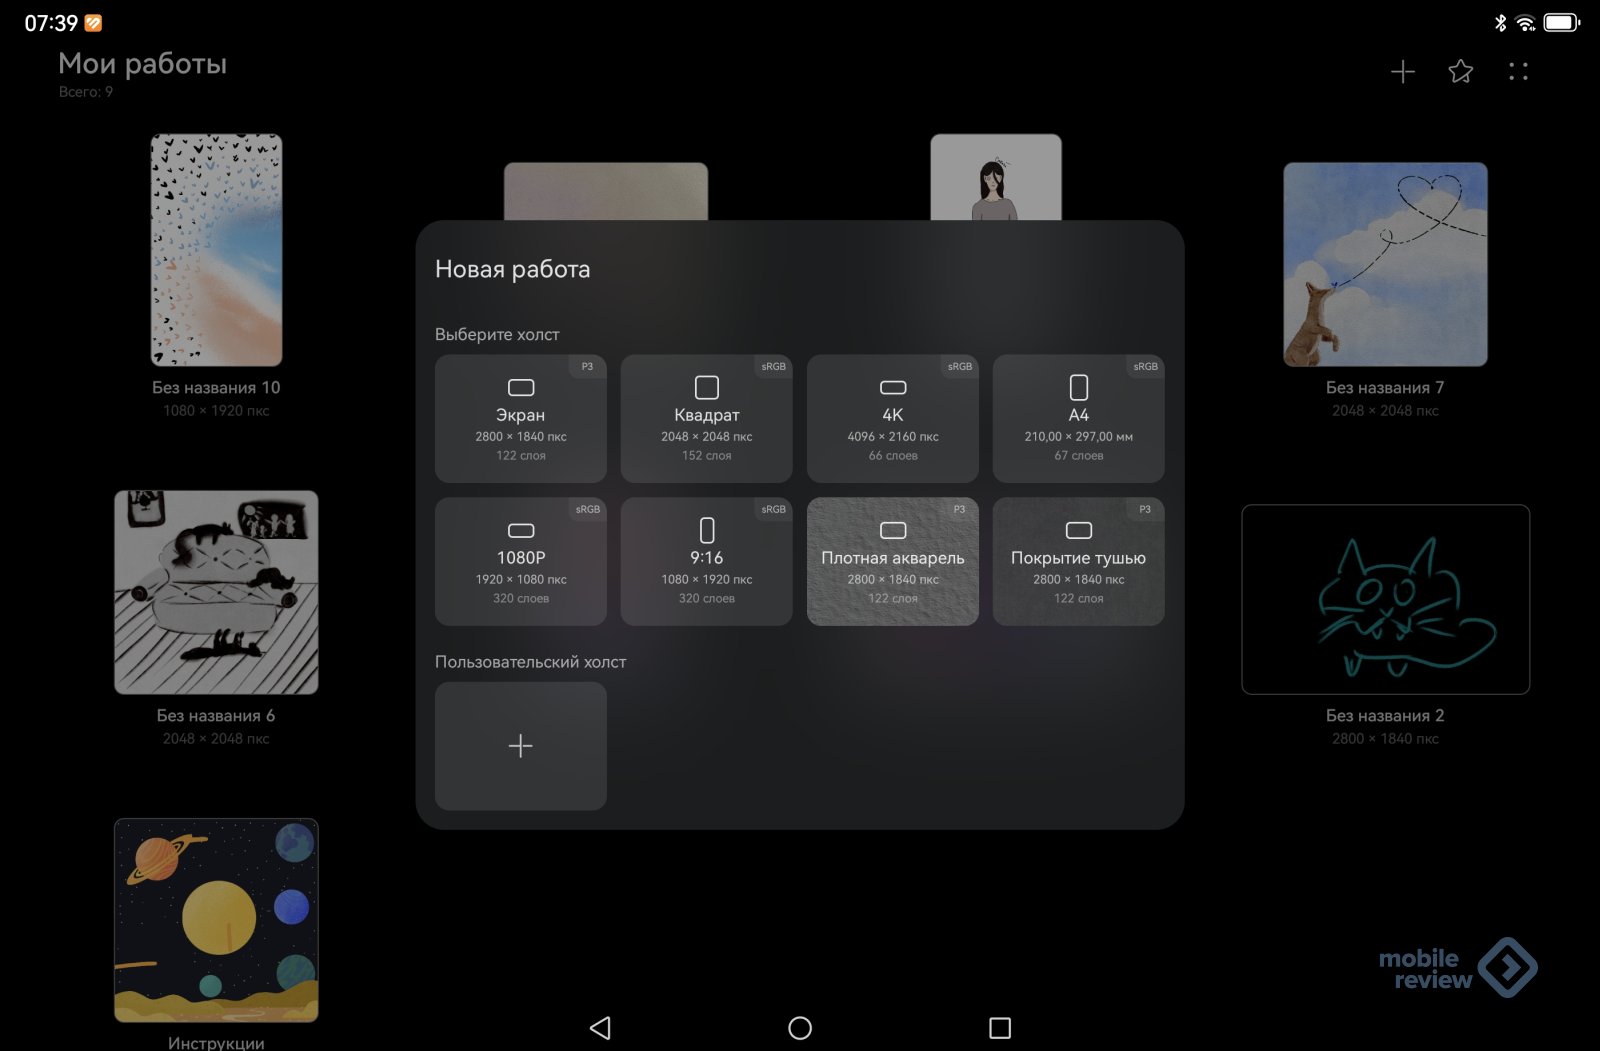Tap the Wi-Fi status icon

click(x=1525, y=22)
